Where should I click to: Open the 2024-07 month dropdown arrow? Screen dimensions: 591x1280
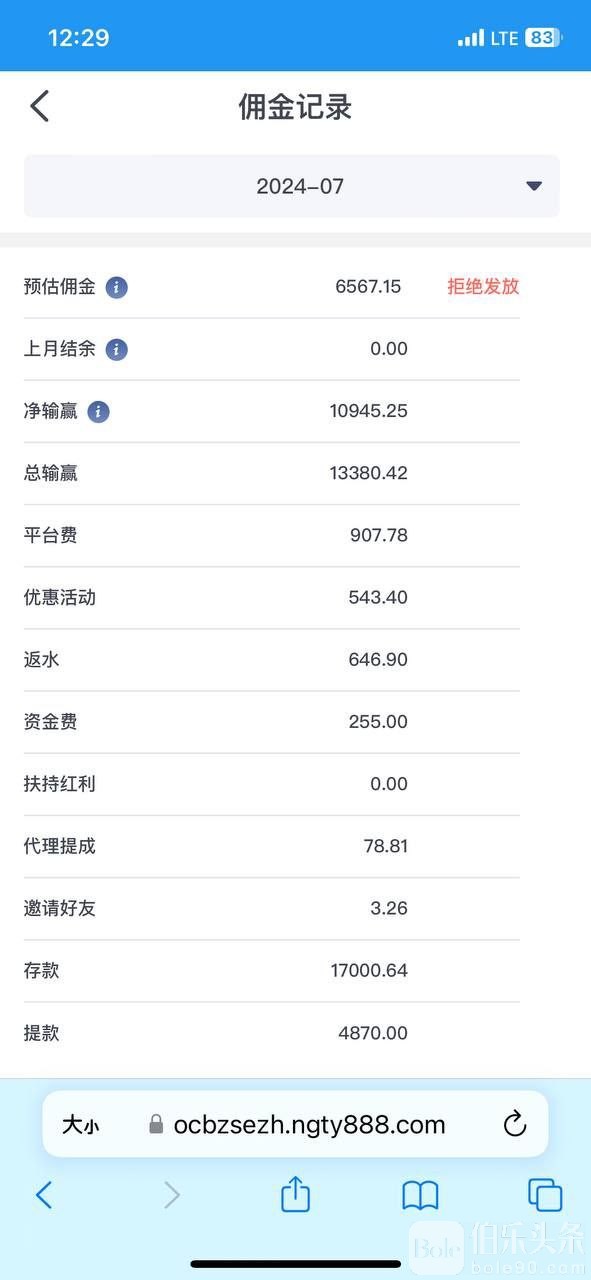(534, 186)
